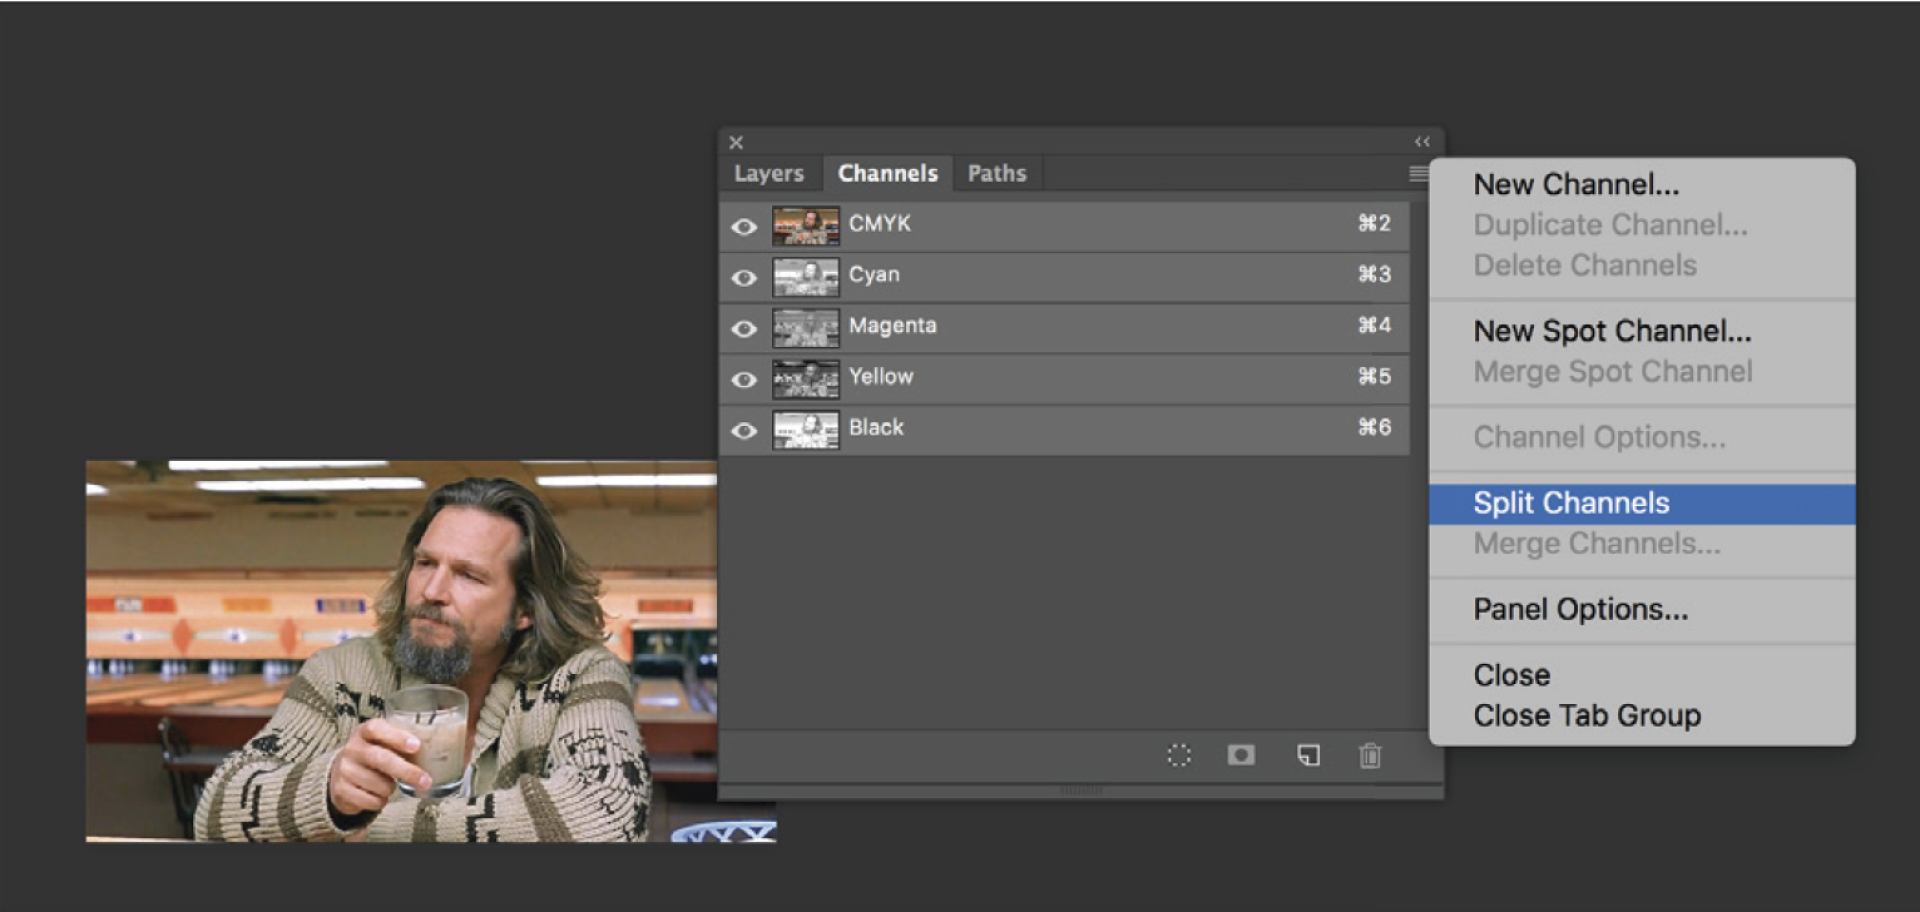Viewport: 1920px width, 912px height.
Task: Choose Split Channels from menu
Action: [1571, 503]
